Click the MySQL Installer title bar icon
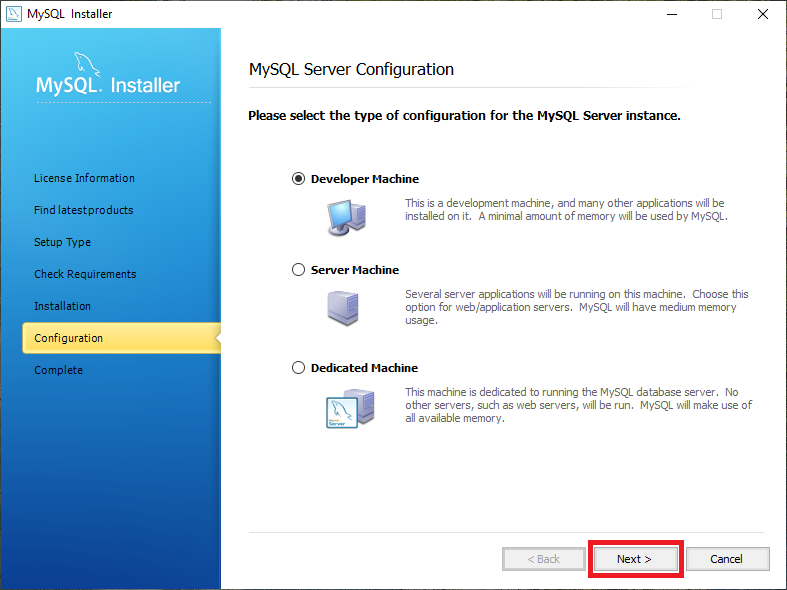Viewport: 787px width, 590px height. click(x=14, y=14)
